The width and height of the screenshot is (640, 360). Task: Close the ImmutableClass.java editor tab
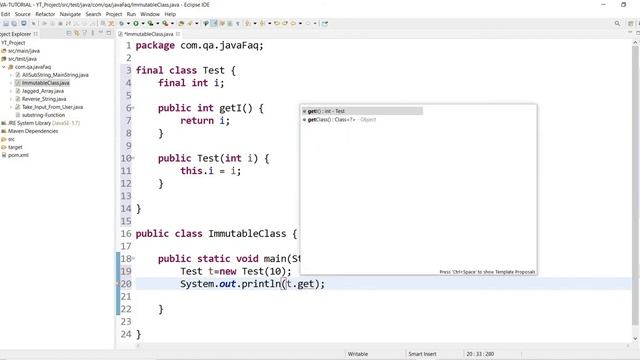tap(178, 34)
